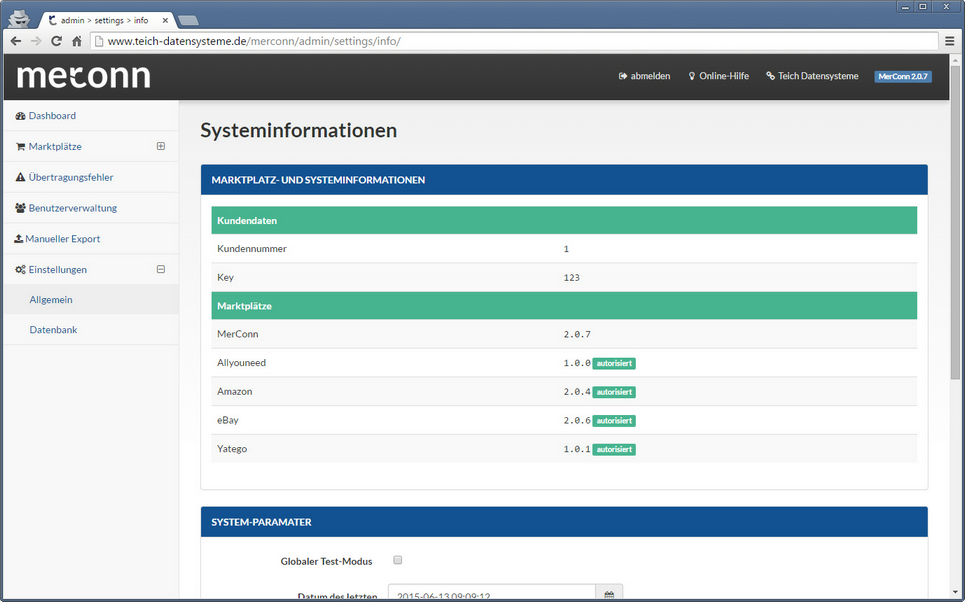
Task: Click the merconn logo
Action: click(x=84, y=77)
